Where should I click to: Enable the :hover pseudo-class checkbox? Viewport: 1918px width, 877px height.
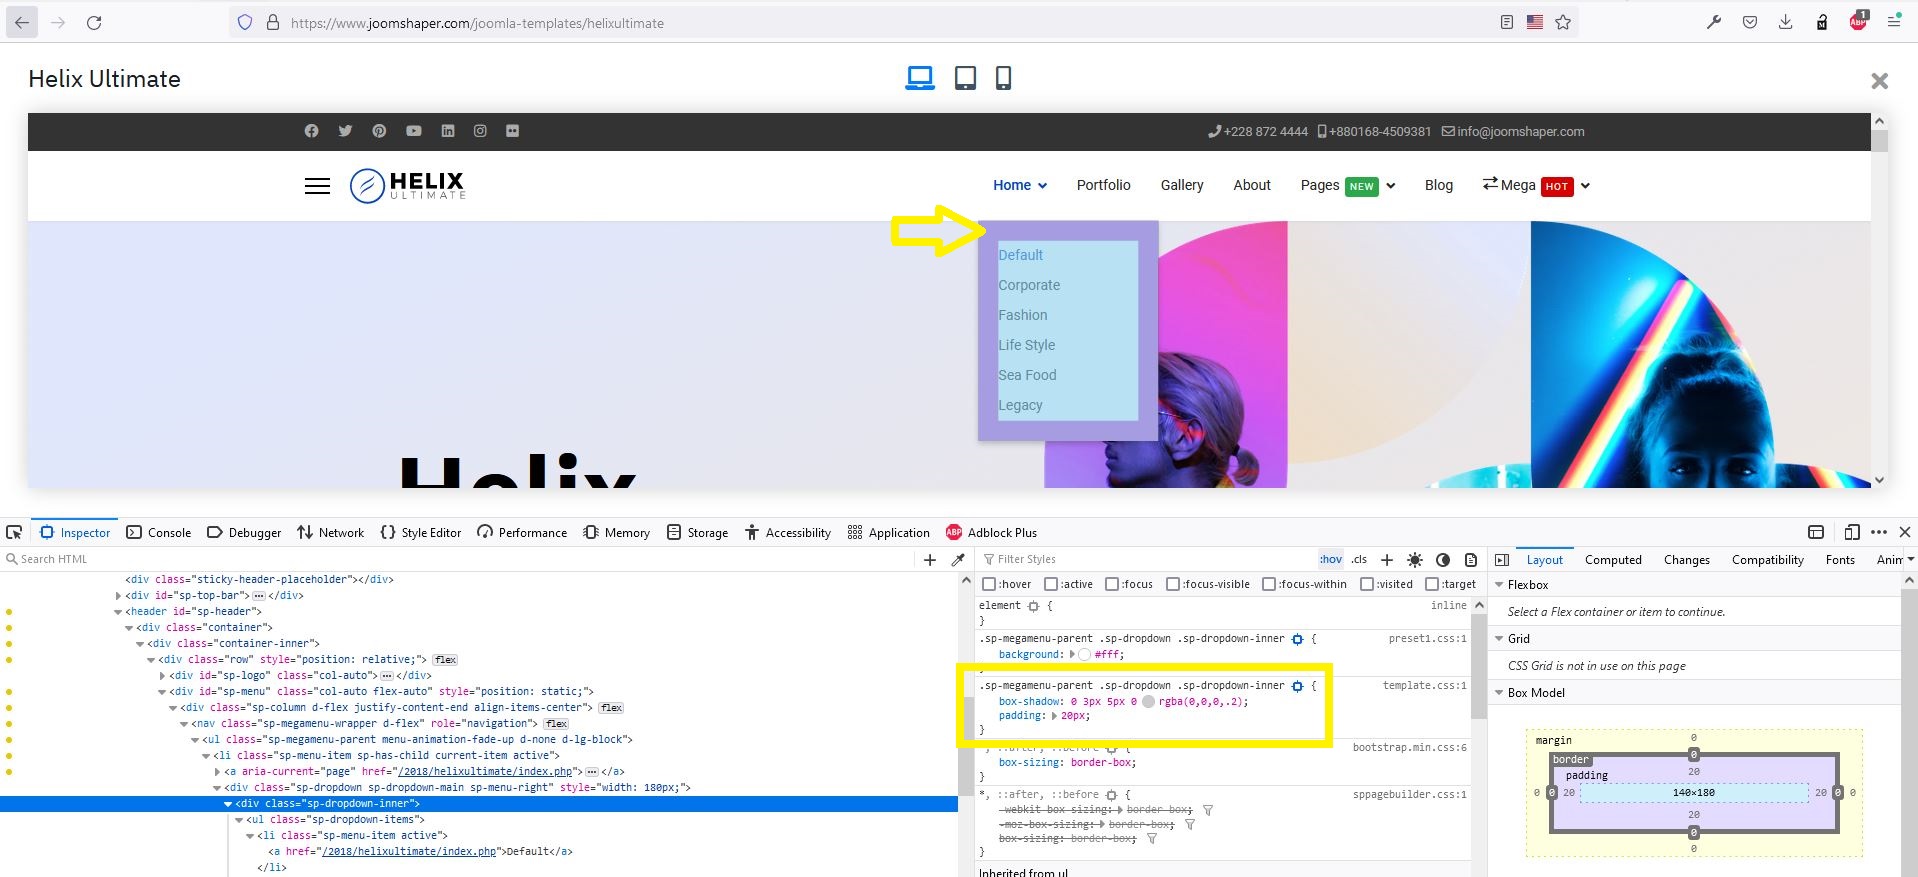pyautogui.click(x=989, y=584)
